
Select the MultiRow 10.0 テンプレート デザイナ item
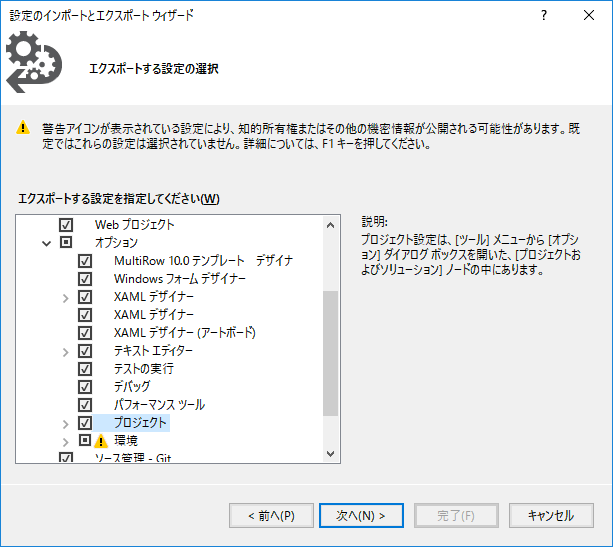203,261
